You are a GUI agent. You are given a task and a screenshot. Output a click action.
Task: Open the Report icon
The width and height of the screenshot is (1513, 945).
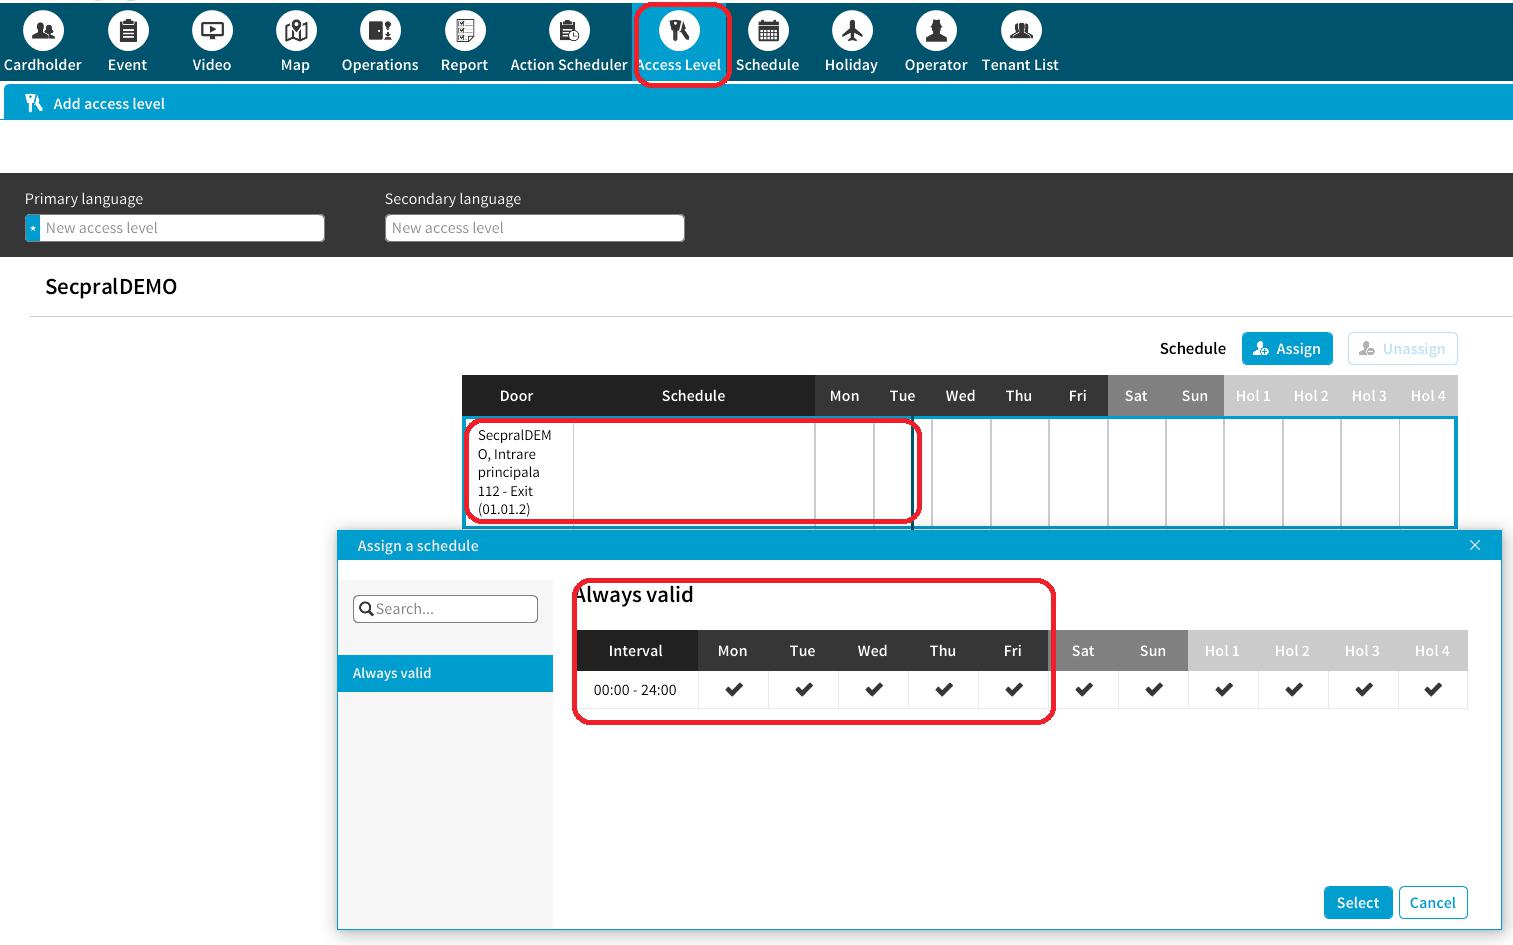[x=464, y=32]
